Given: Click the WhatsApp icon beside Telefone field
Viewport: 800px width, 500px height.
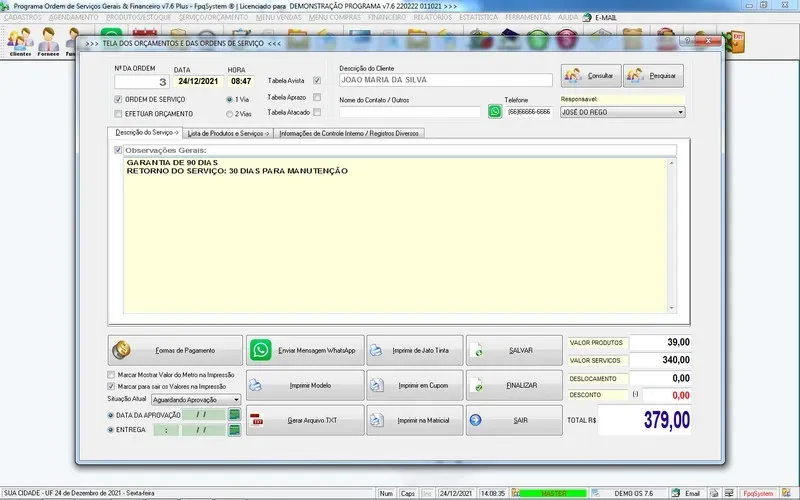Looking at the screenshot, I should coord(495,112).
